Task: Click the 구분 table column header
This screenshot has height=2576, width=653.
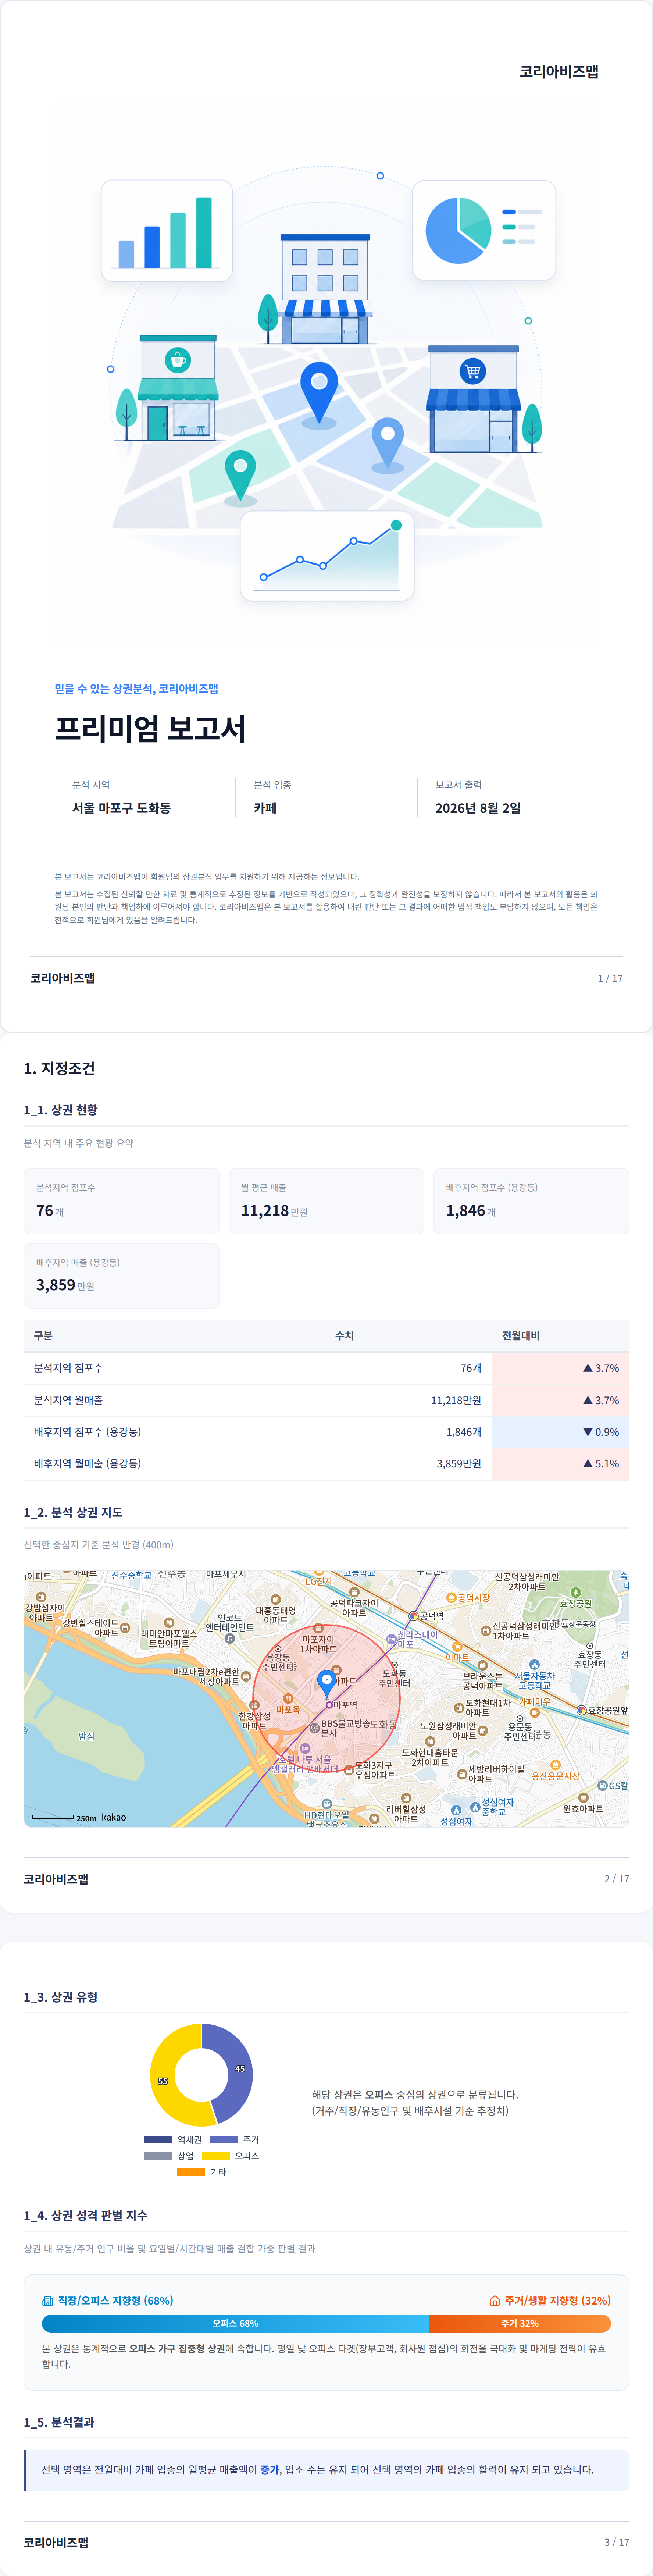Action: [43, 1336]
